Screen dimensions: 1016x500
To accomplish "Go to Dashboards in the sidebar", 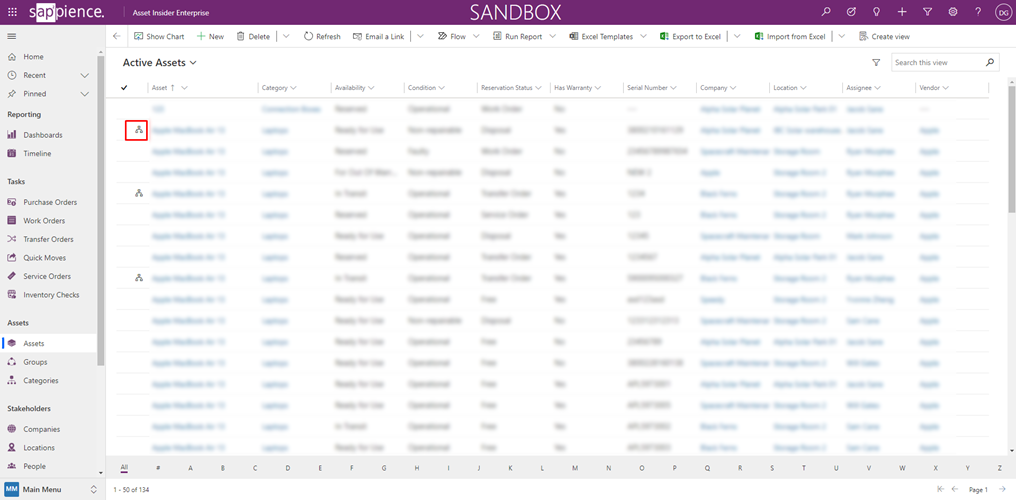I will (x=42, y=135).
